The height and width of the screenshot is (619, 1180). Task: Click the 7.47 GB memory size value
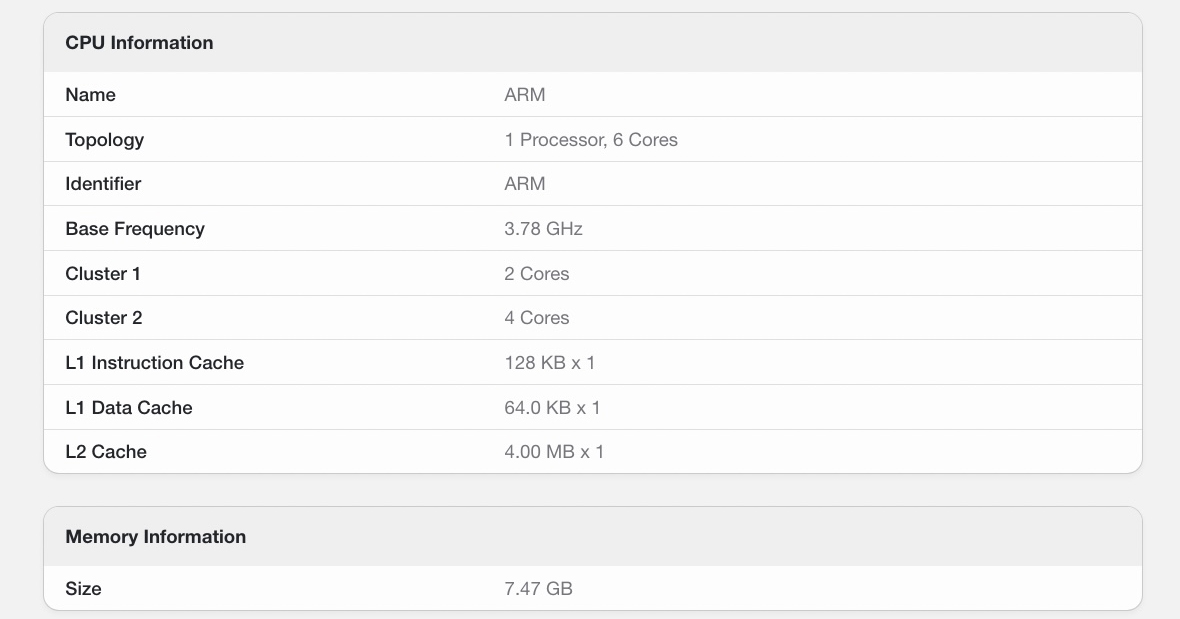pyautogui.click(x=538, y=588)
